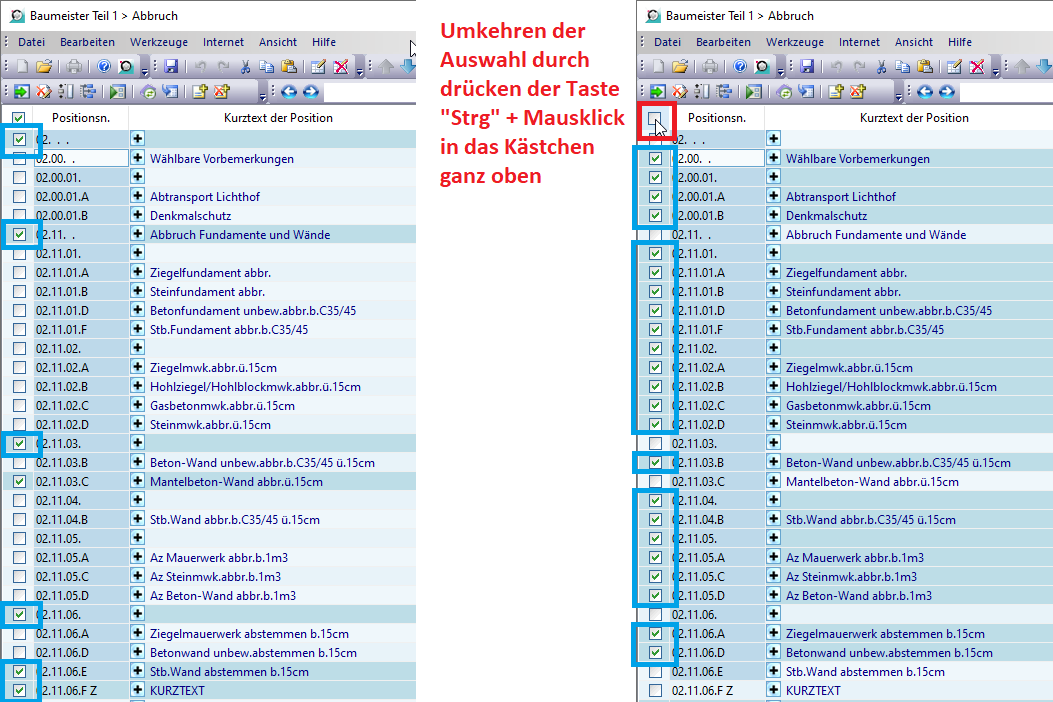Click Wählbare Vorbemerkungen text in right window

[857, 159]
